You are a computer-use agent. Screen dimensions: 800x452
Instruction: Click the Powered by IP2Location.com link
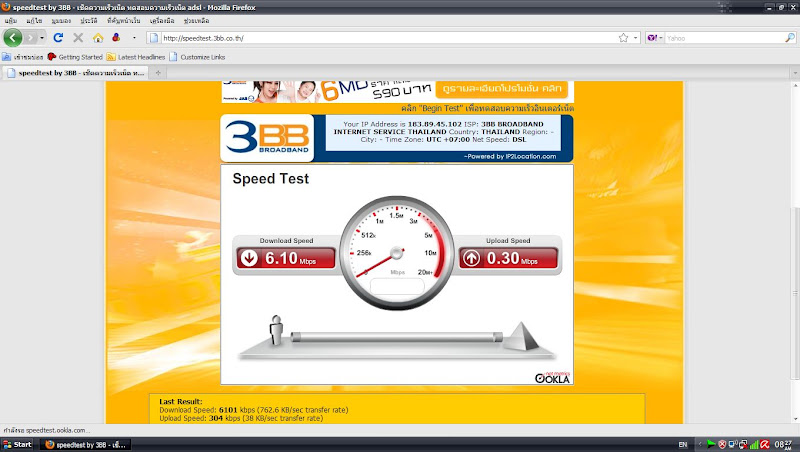(510, 157)
